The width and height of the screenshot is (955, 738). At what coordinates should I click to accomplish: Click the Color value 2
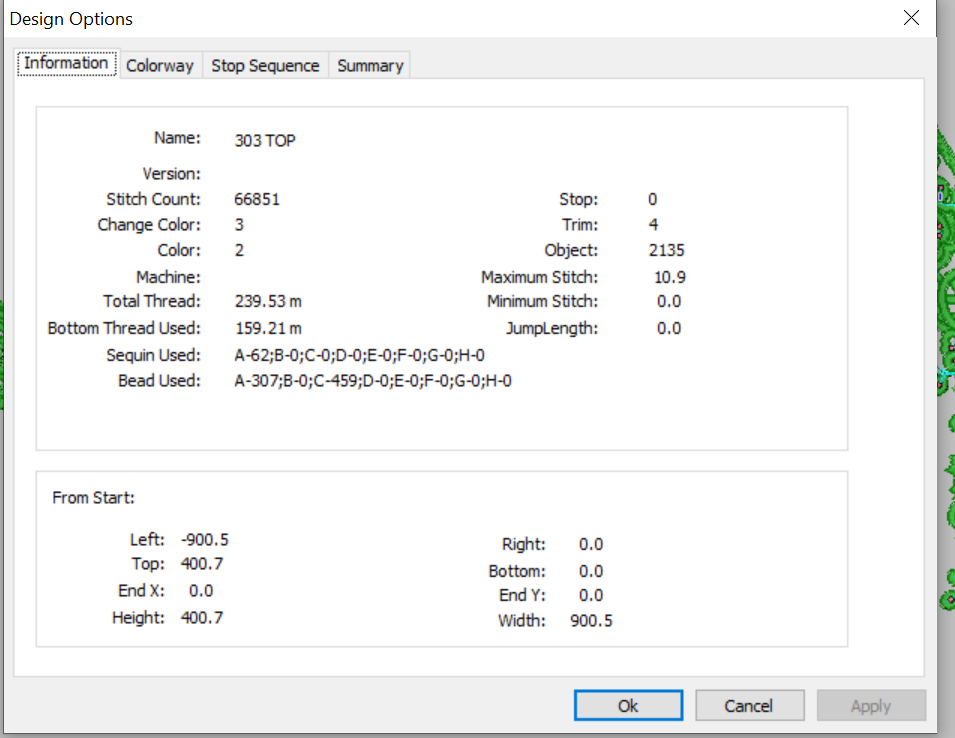[x=239, y=250]
